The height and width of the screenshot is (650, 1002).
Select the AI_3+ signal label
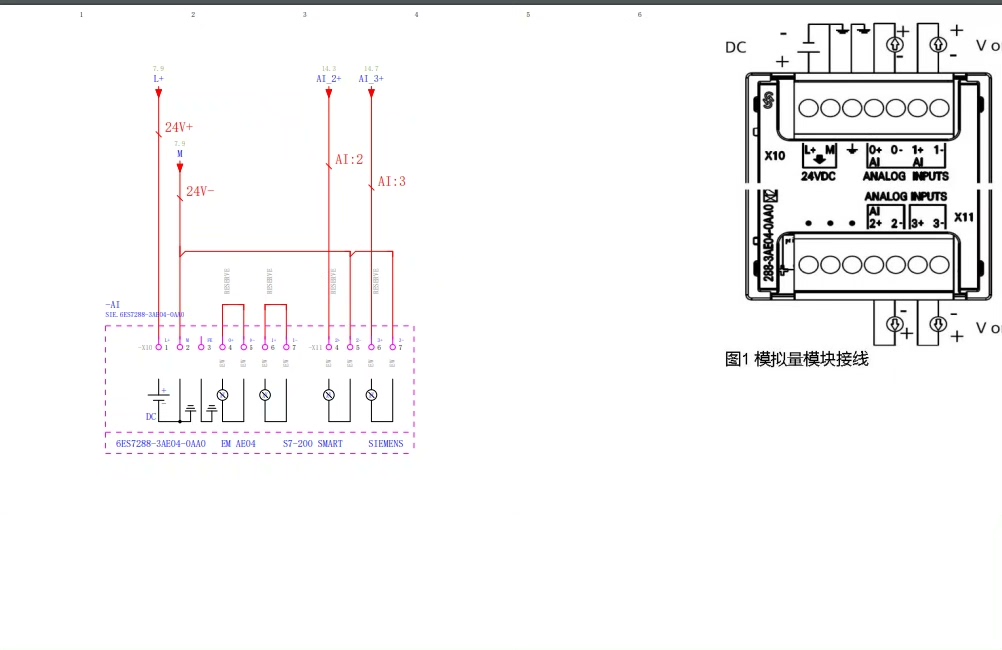pos(371,79)
